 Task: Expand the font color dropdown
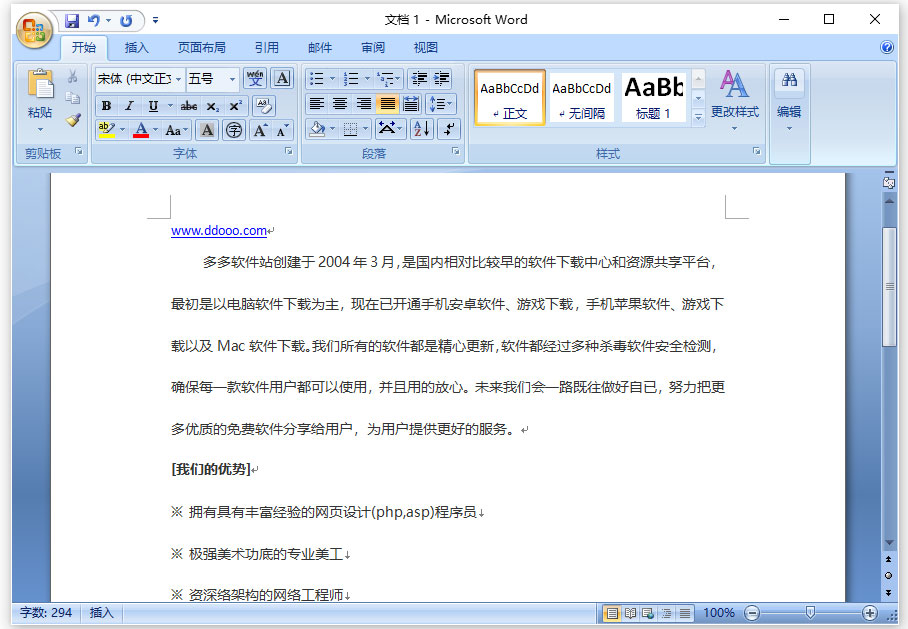[x=153, y=130]
